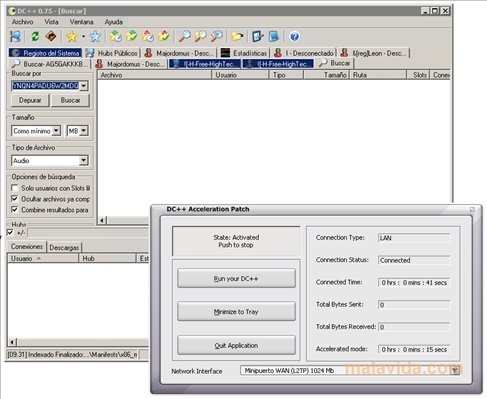The image size is (487, 399).
Task: Open Finished Uploads toolbar icon
Action: coord(164,36)
